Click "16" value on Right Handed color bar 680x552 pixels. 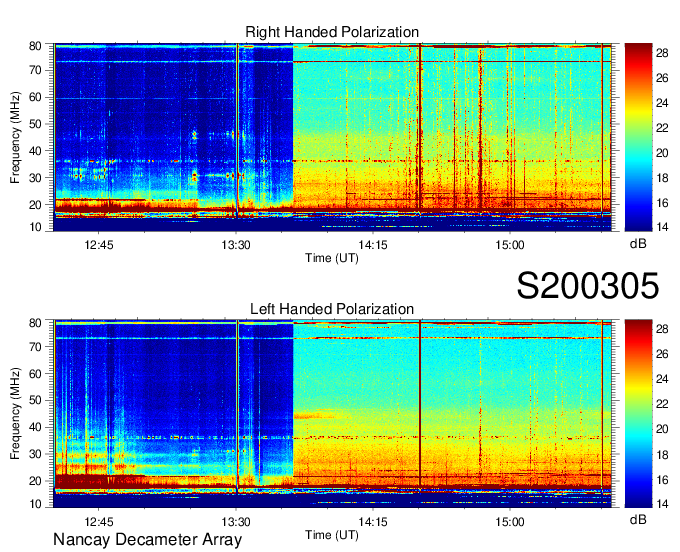(x=662, y=203)
